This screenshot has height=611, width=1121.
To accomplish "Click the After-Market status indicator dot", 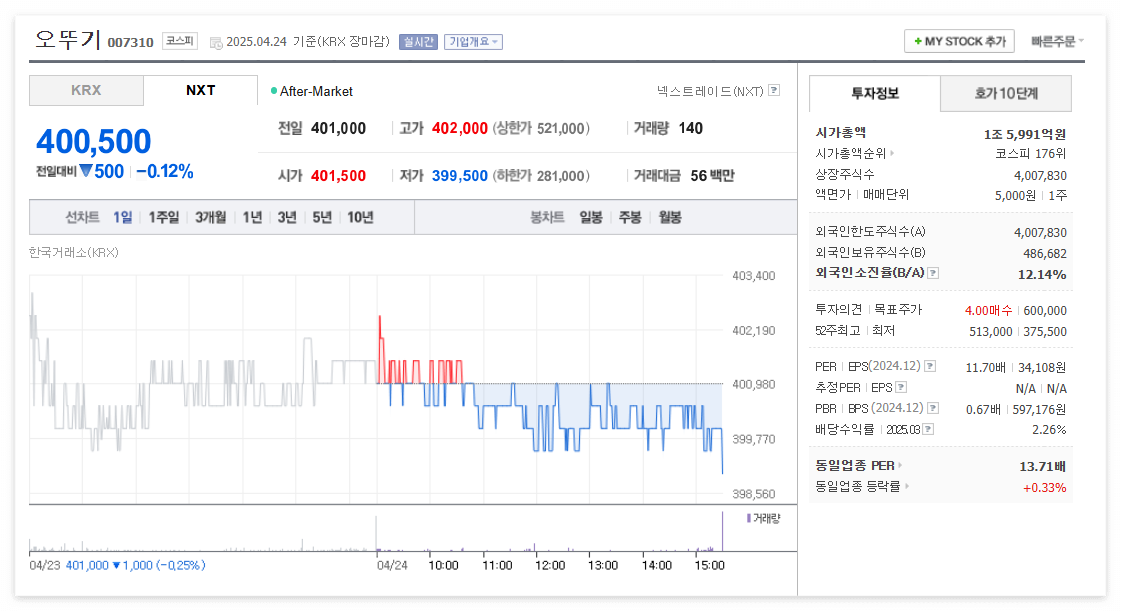I will [274, 90].
